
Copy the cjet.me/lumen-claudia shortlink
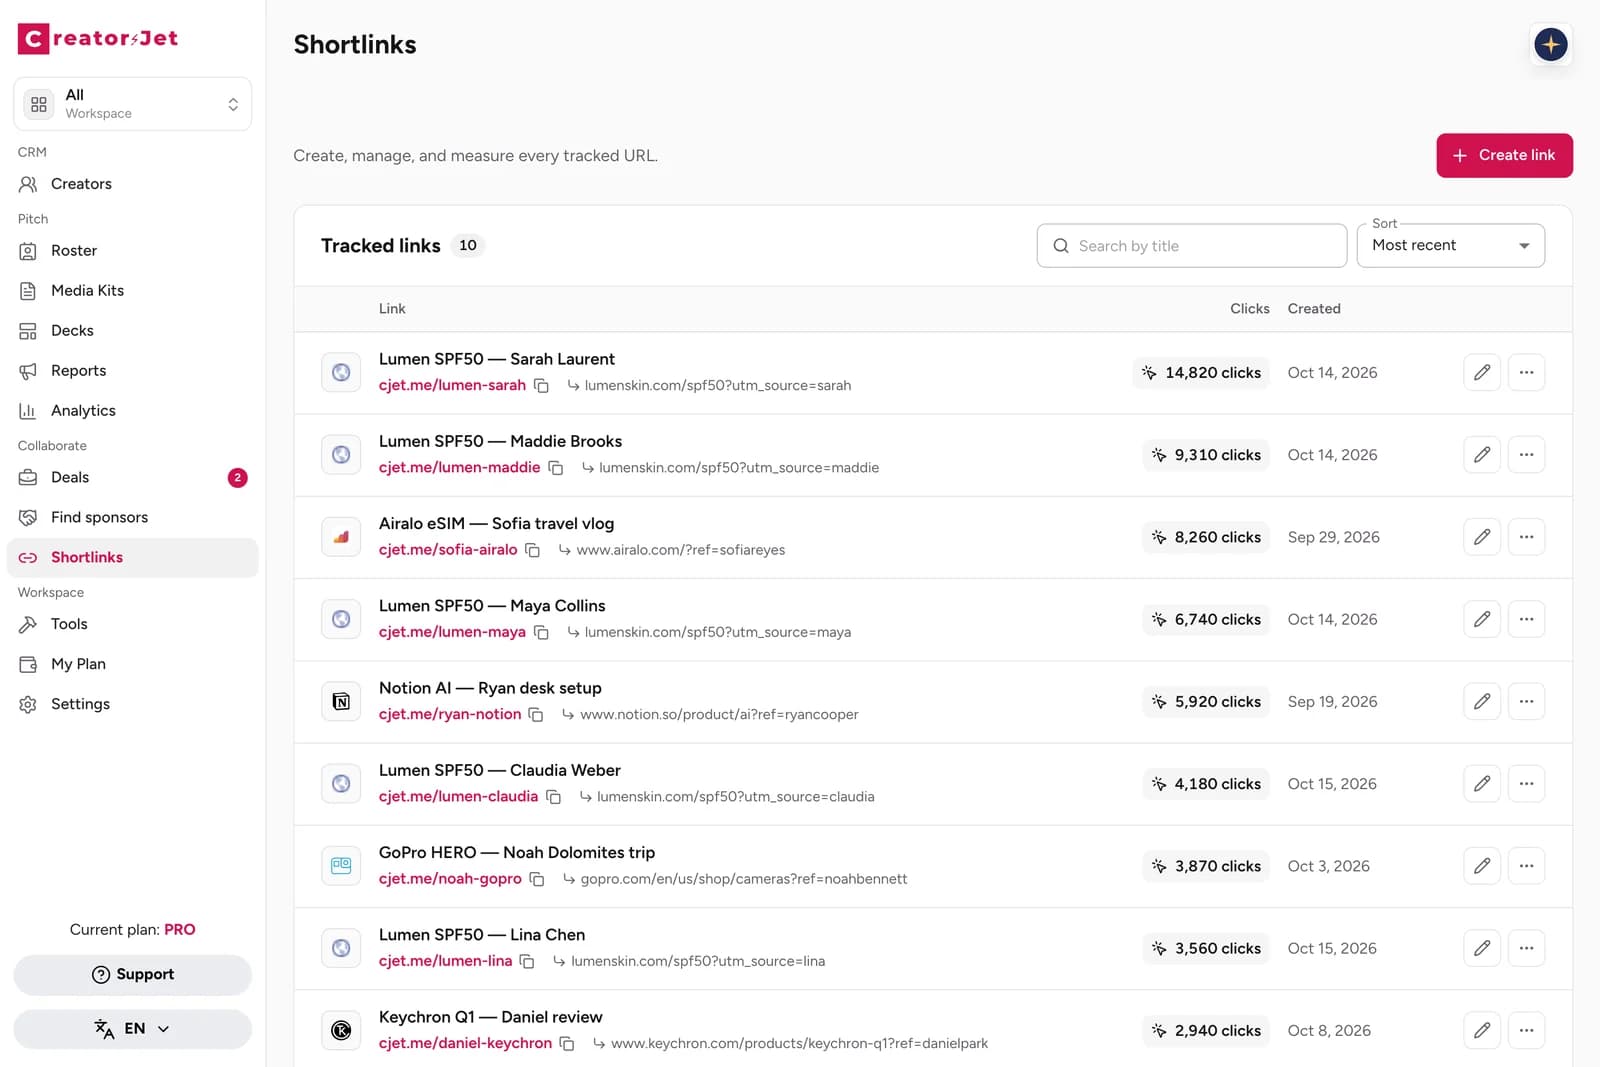tap(554, 797)
